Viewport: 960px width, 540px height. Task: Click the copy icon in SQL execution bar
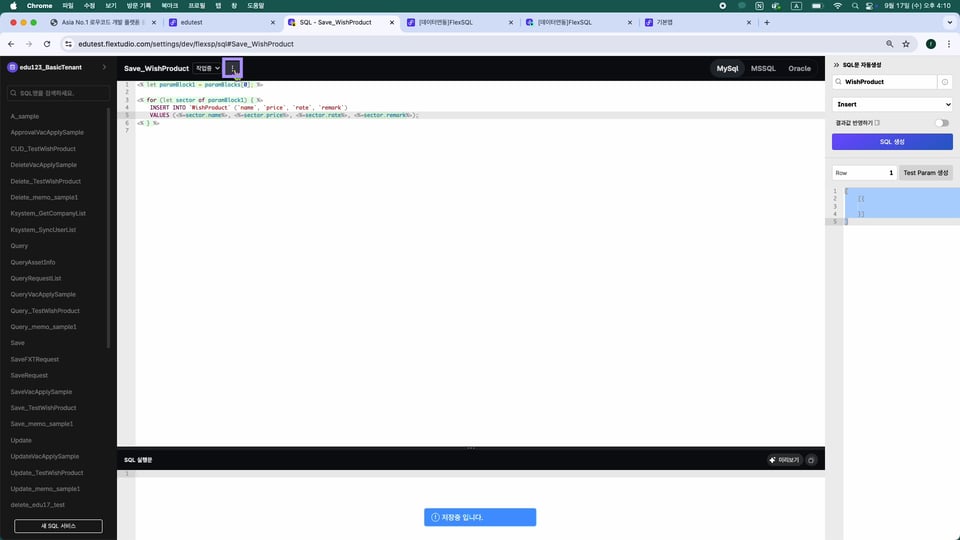tap(811, 460)
